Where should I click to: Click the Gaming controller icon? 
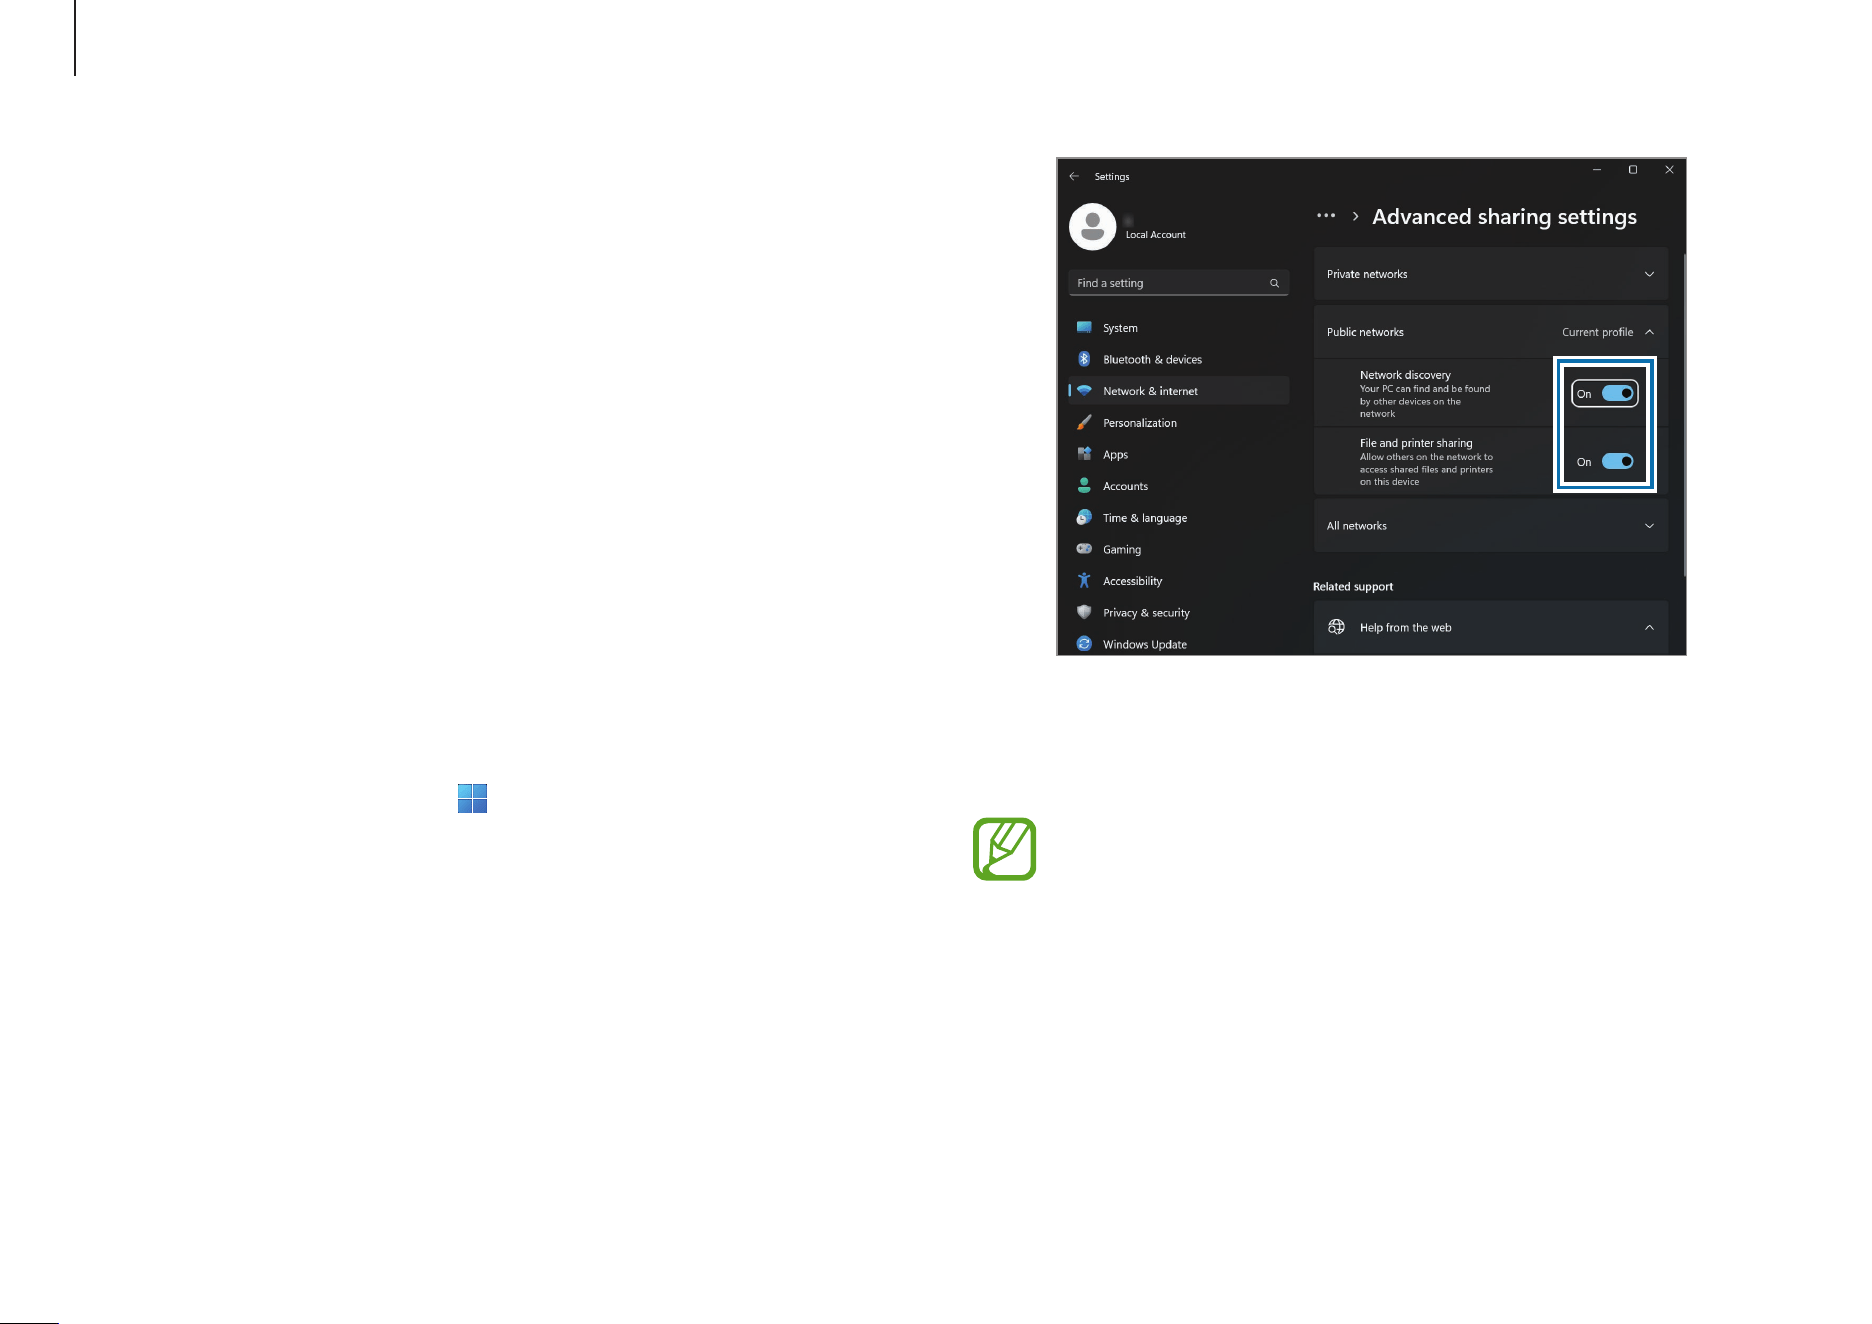coord(1084,549)
